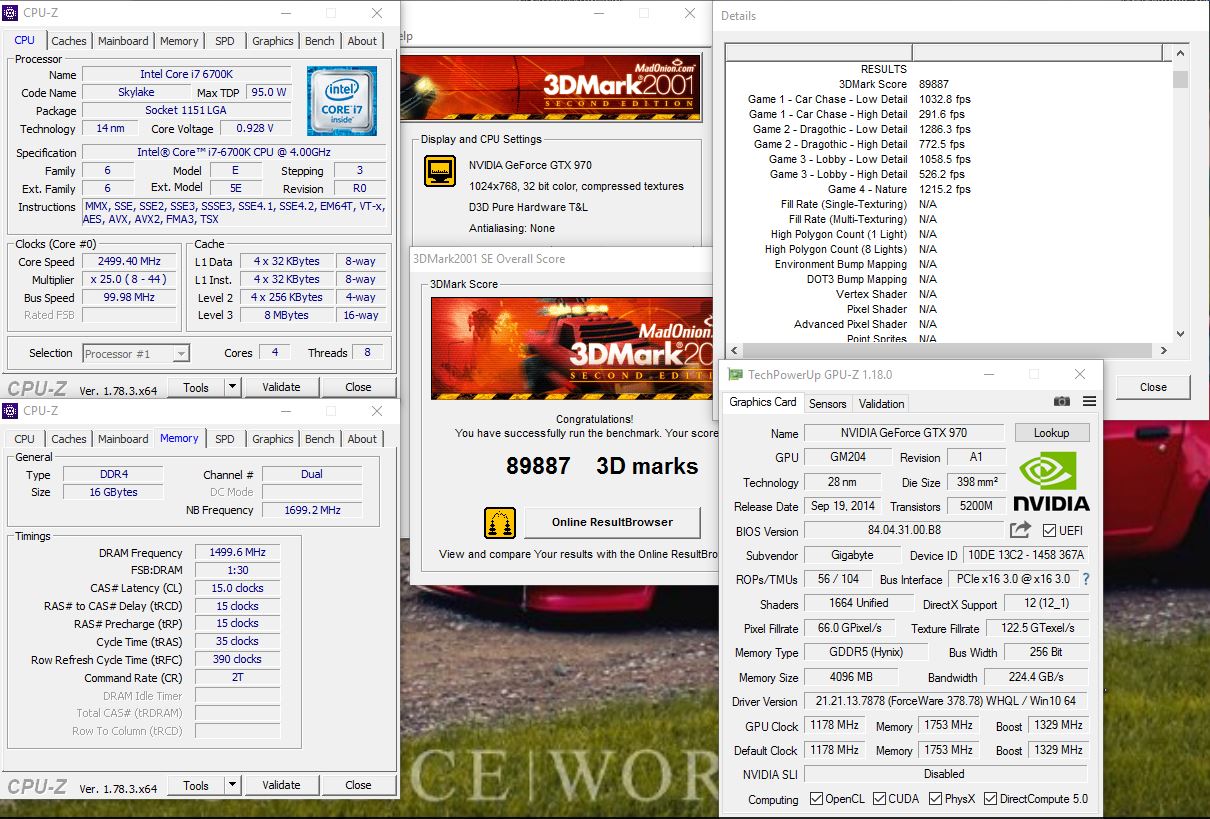This screenshot has width=1210, height=819.
Task: Click NVIDIA SLI Disabled field
Action: (945, 774)
